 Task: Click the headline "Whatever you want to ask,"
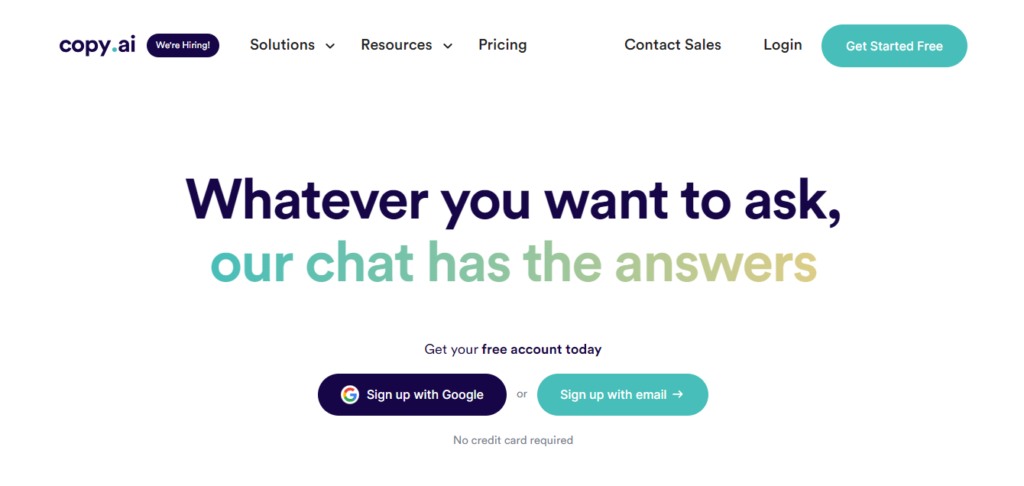tap(513, 199)
